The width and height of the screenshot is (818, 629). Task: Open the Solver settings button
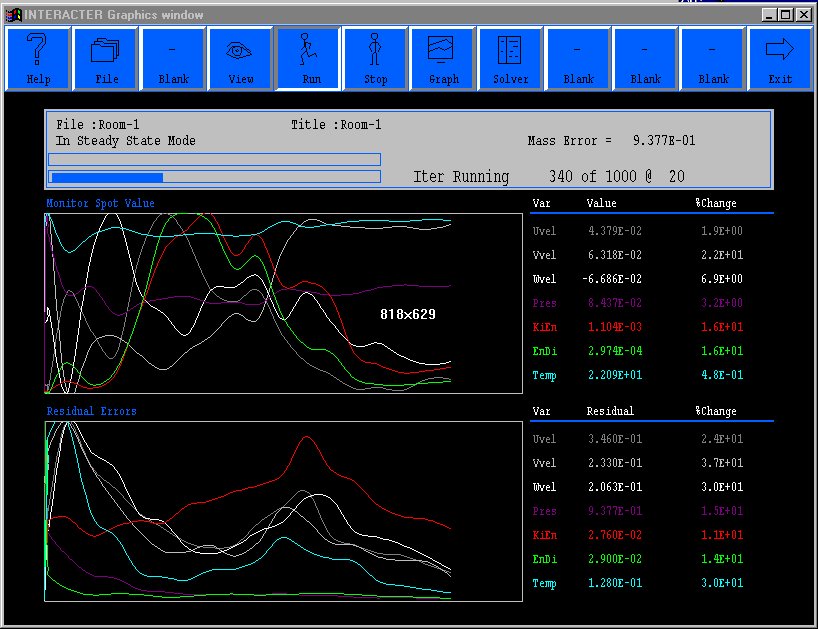[x=510, y=59]
